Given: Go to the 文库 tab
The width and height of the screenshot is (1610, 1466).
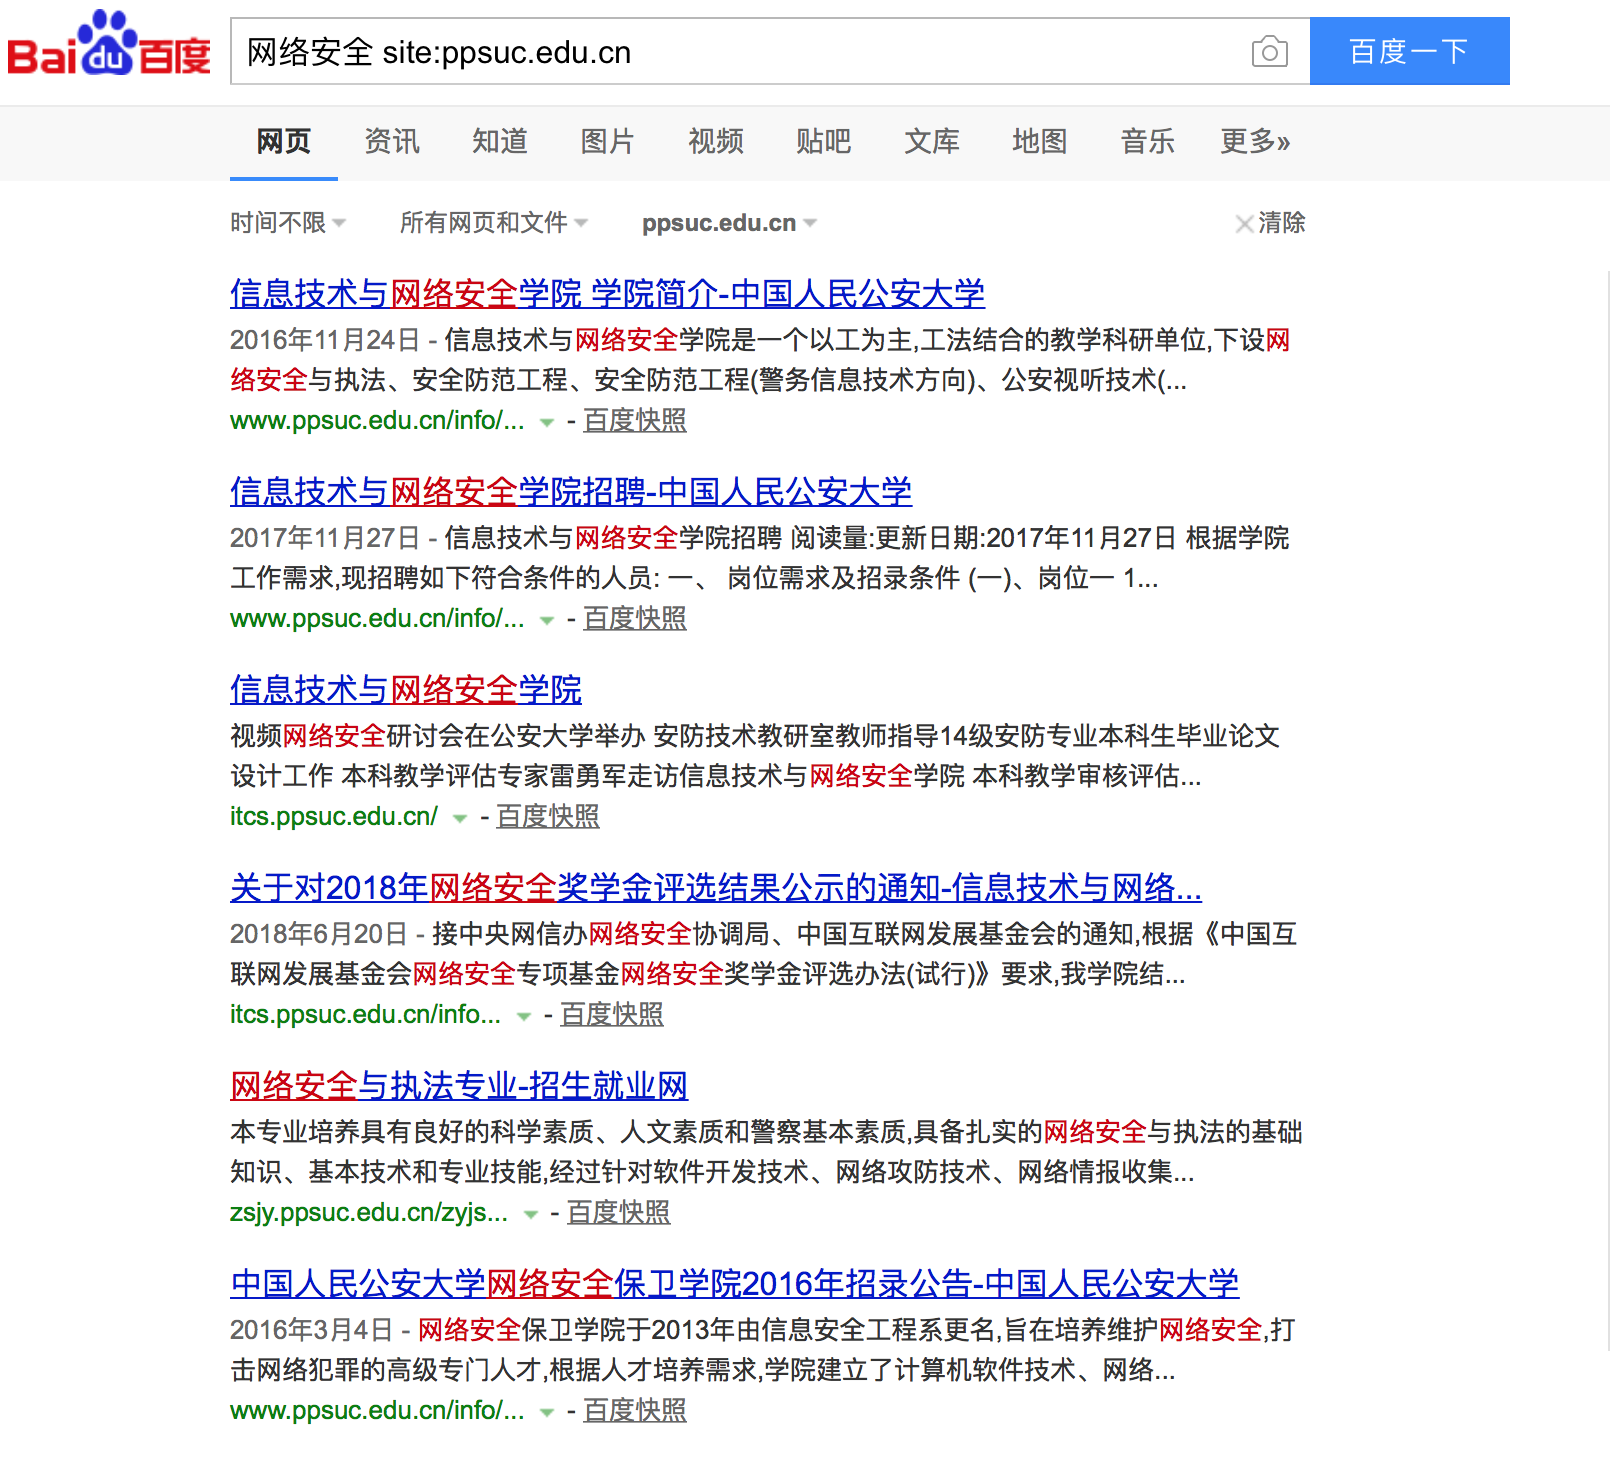Looking at the screenshot, I should pos(932,141).
